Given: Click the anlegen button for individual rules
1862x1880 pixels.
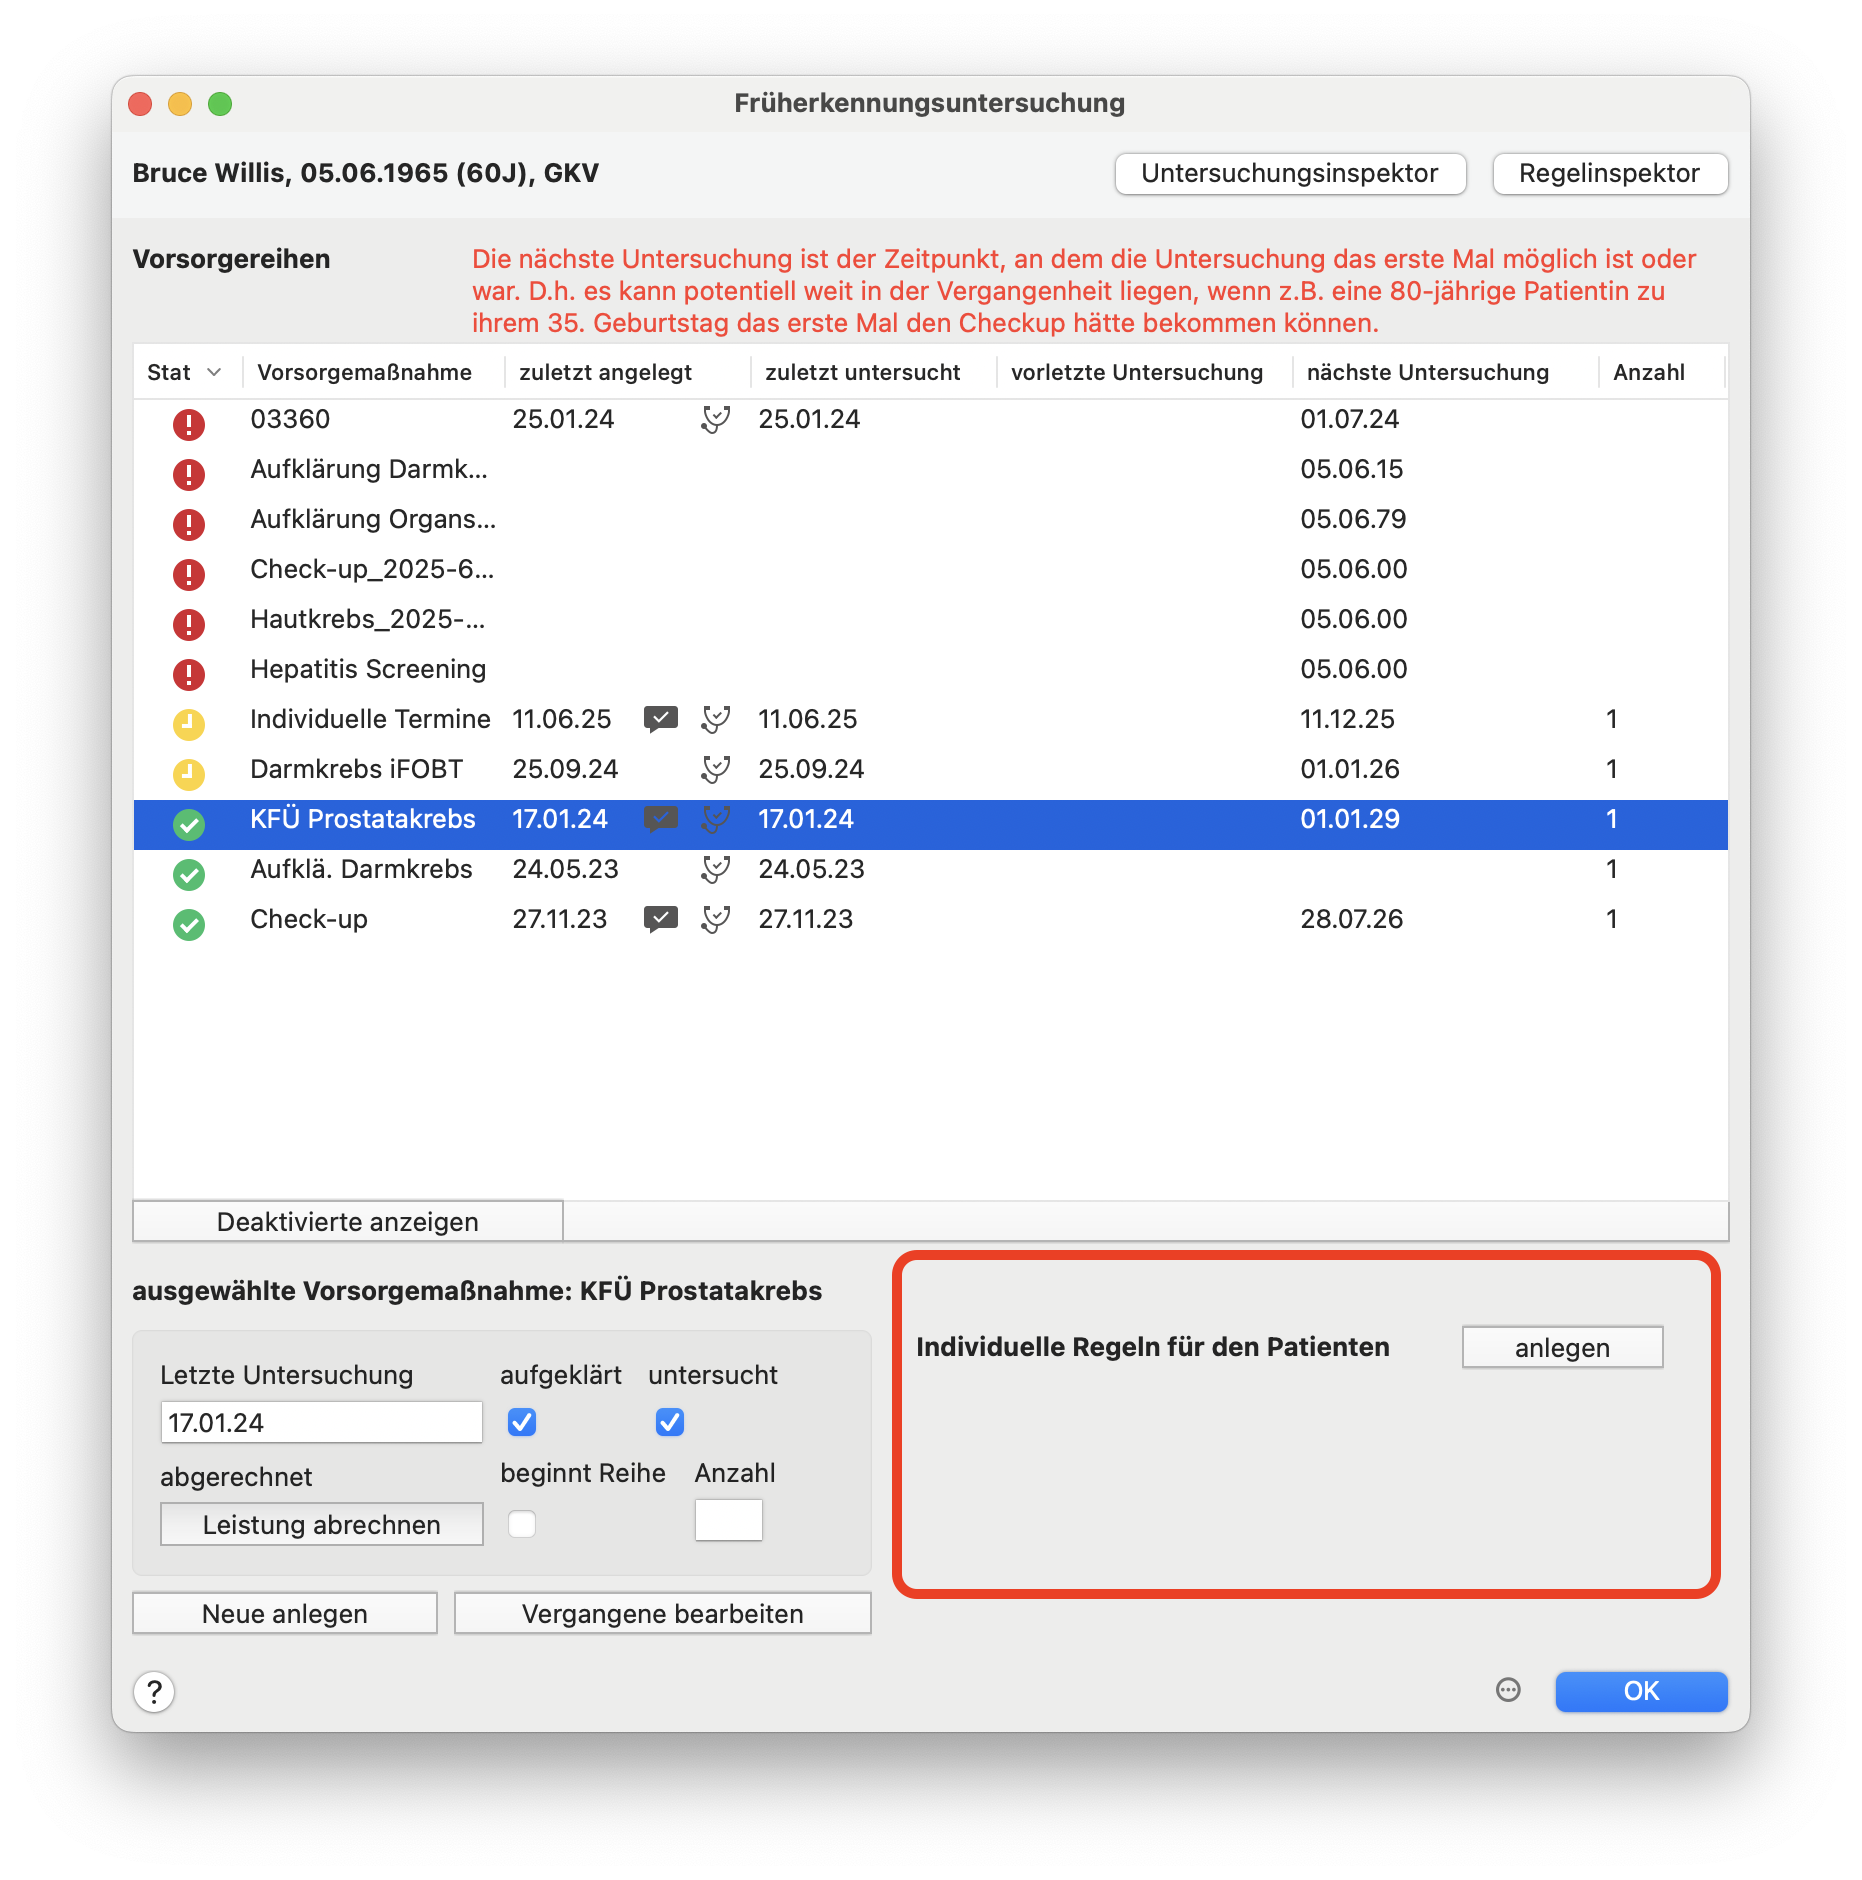Looking at the screenshot, I should click(1562, 1347).
